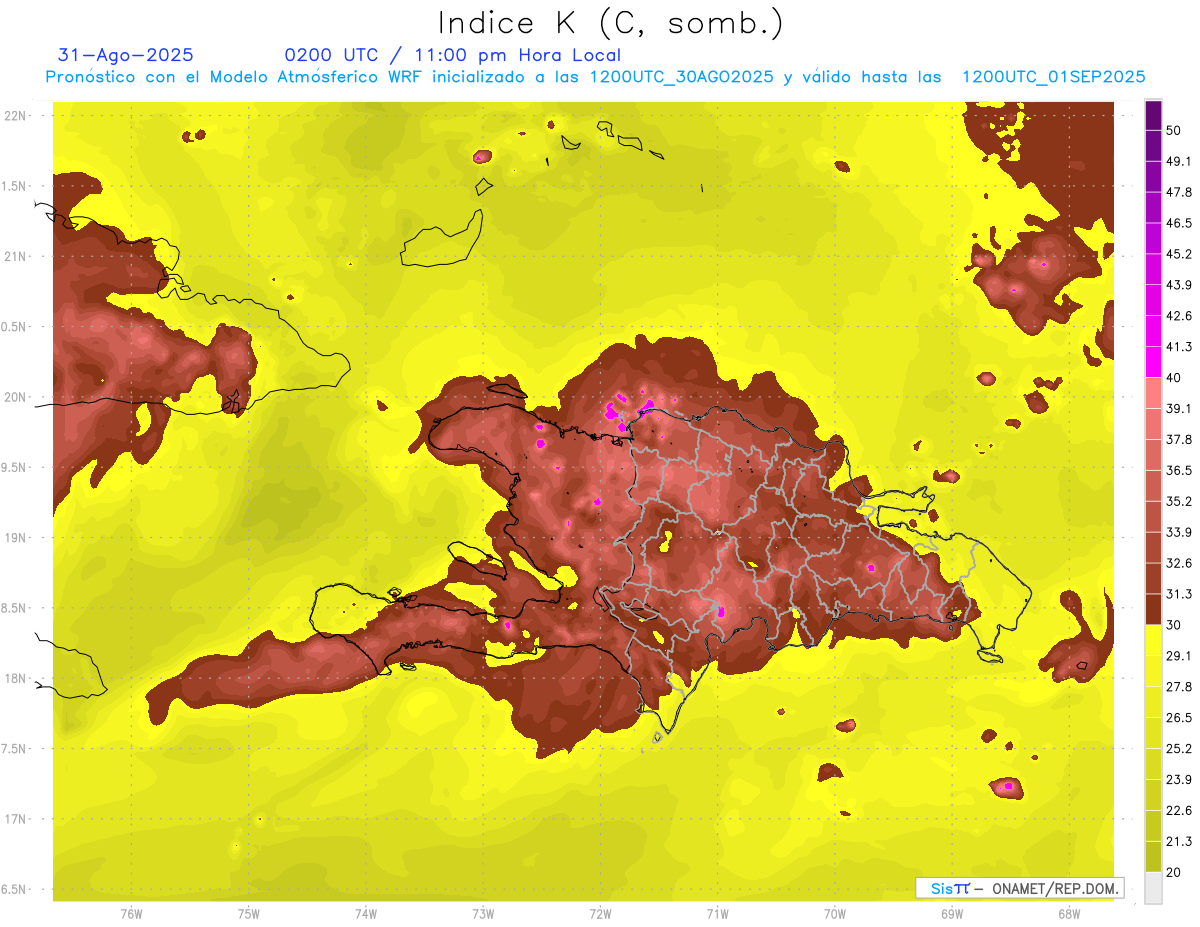Select the date text '31-Ago-2025'
This screenshot has height=927, width=1200.
click(x=126, y=55)
